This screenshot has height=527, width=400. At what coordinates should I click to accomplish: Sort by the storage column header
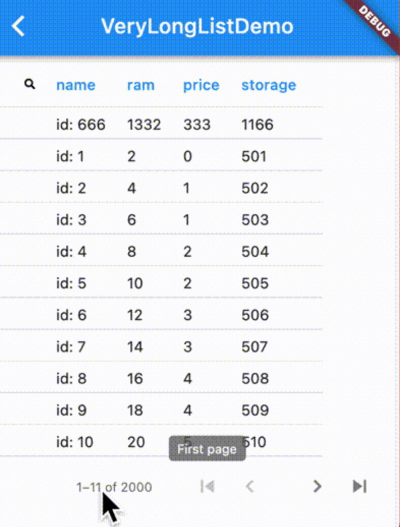[269, 86]
